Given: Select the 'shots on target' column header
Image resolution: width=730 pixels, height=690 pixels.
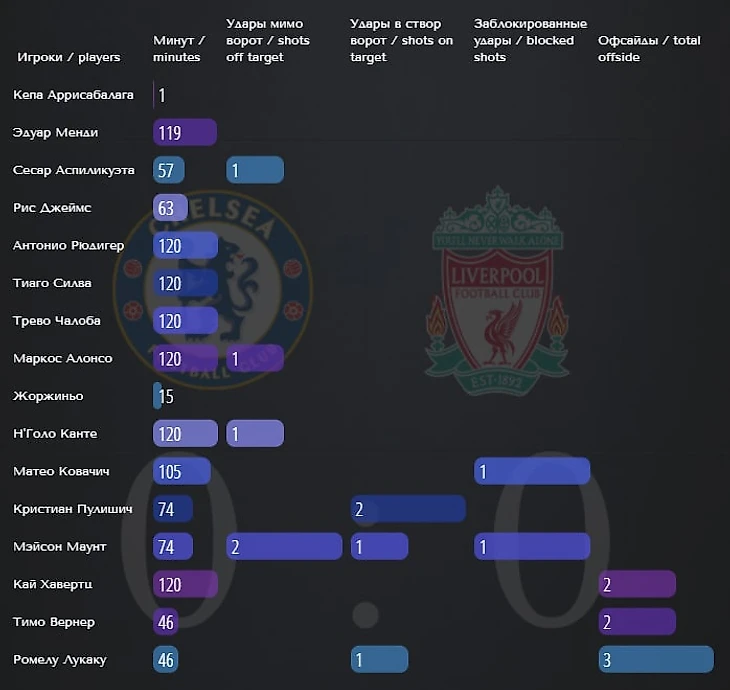Looking at the screenshot, I should point(401,41).
